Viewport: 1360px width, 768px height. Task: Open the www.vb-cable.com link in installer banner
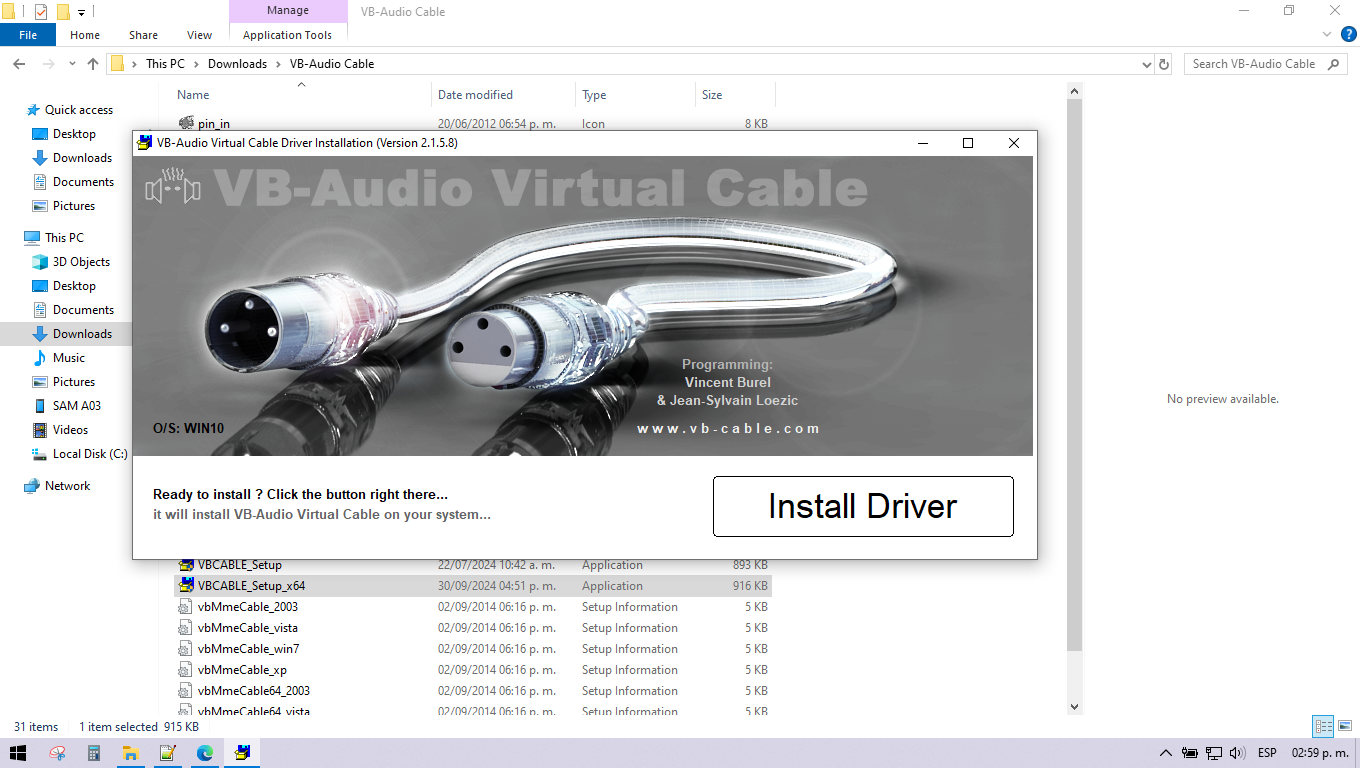(728, 428)
